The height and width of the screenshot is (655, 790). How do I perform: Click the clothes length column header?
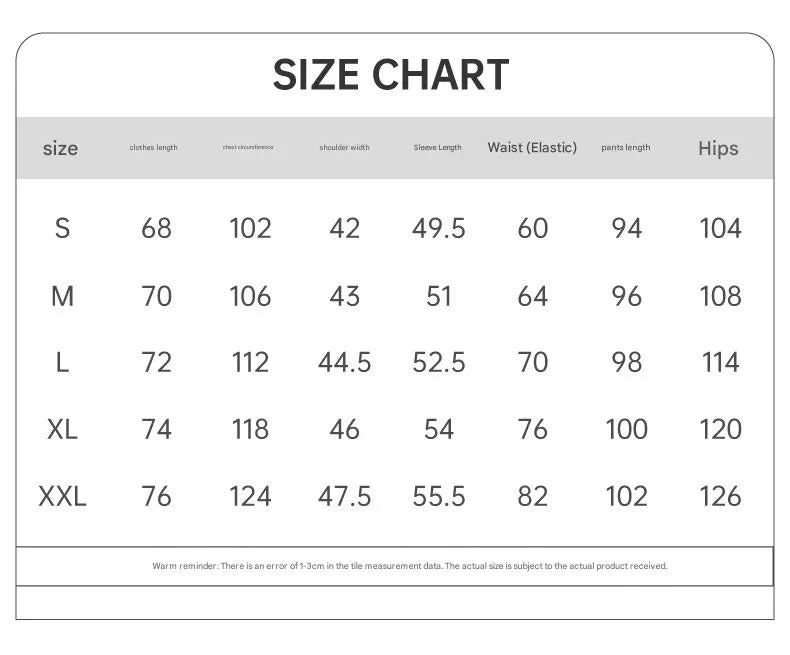click(x=154, y=148)
